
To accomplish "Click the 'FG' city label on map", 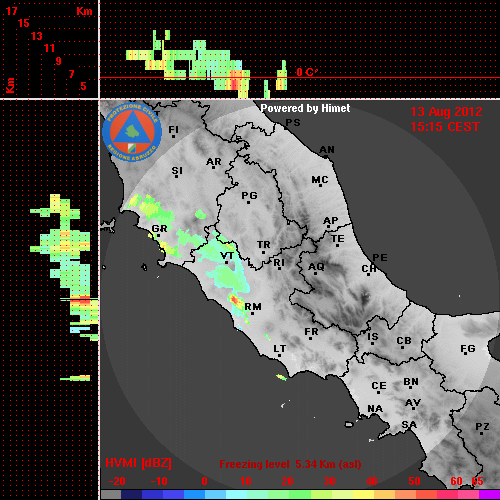I will 468,349.
